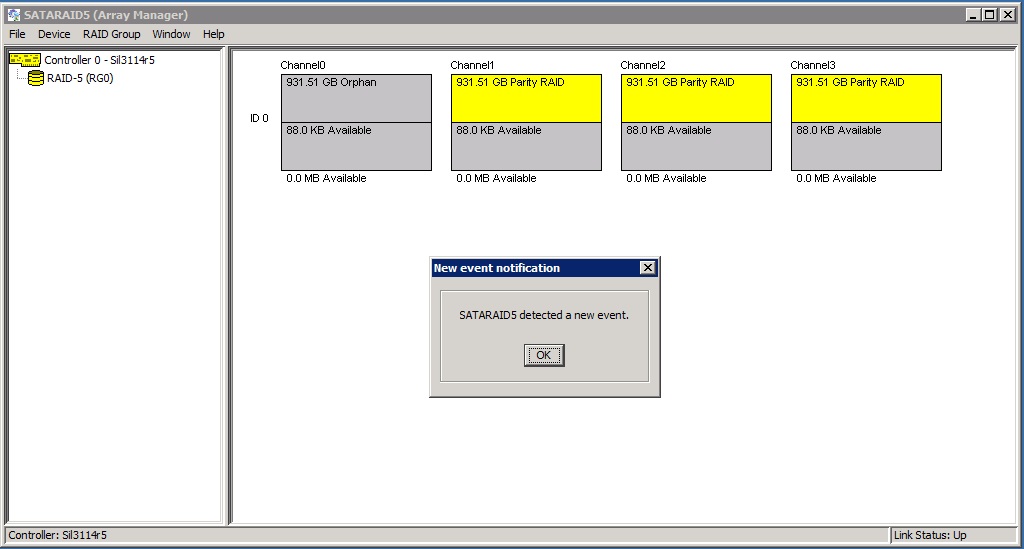Click the ID 0 row label
This screenshot has height=549, width=1024.
click(259, 118)
